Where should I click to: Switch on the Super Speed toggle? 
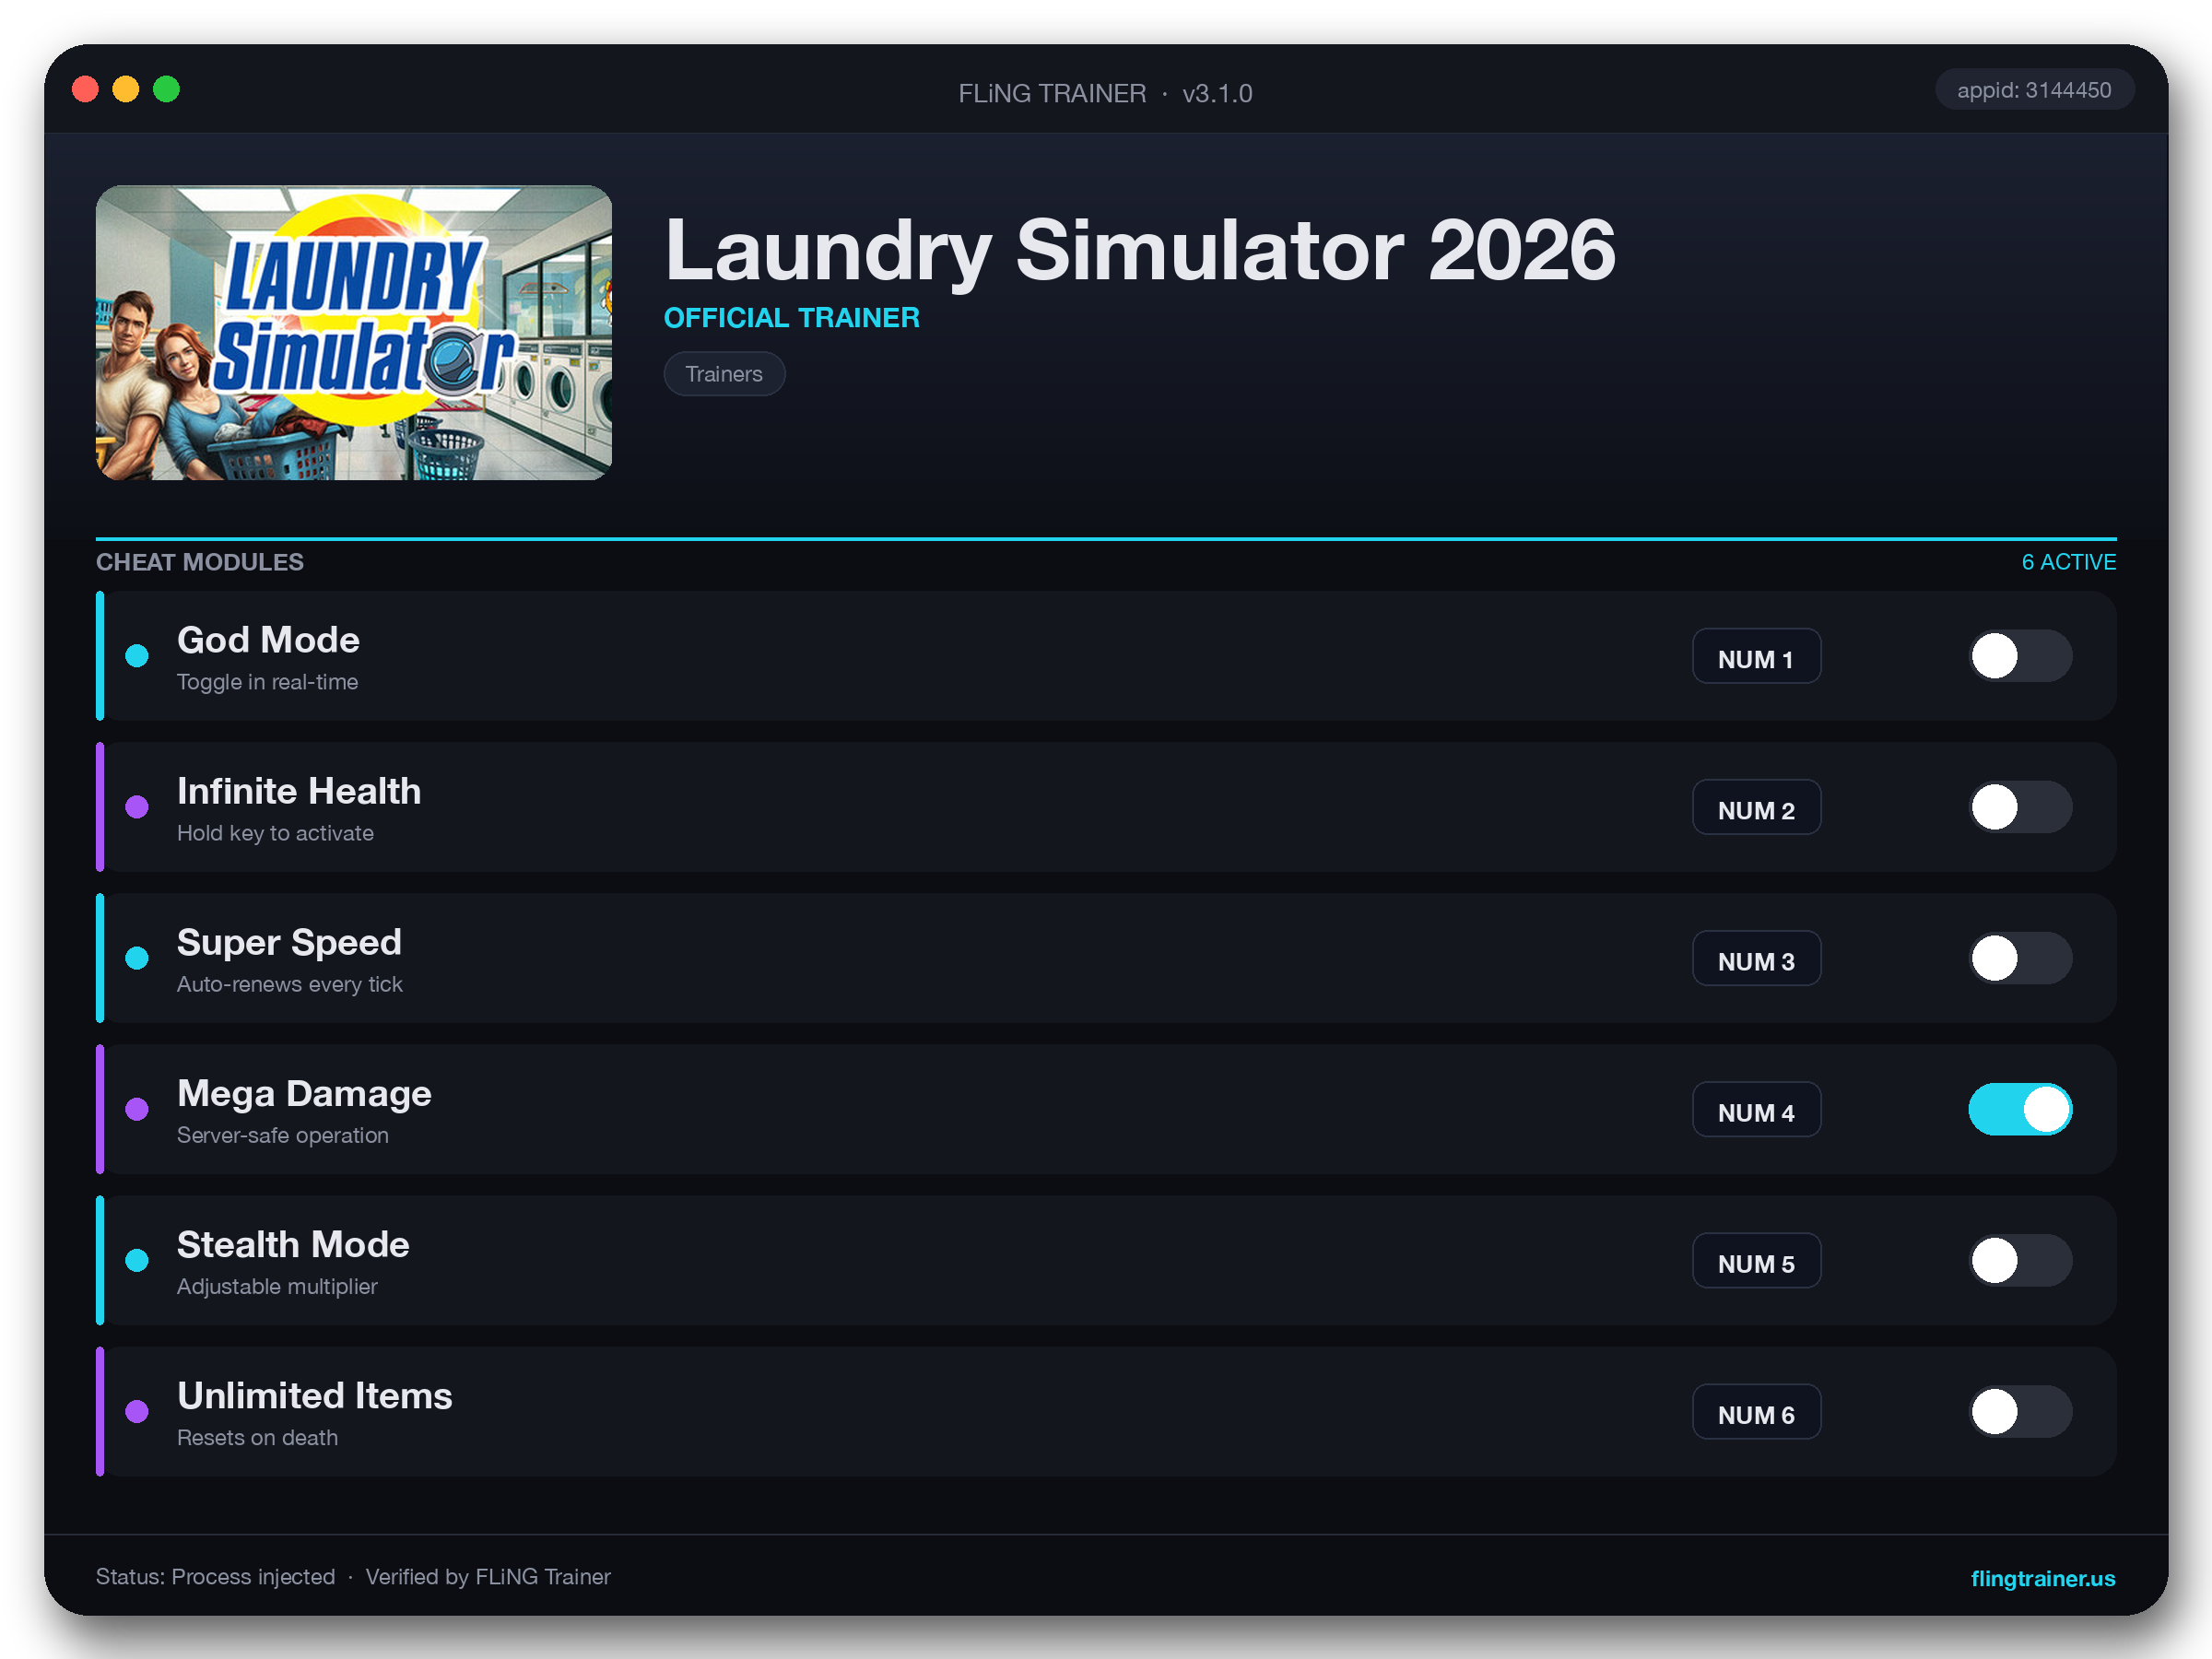point(2020,958)
